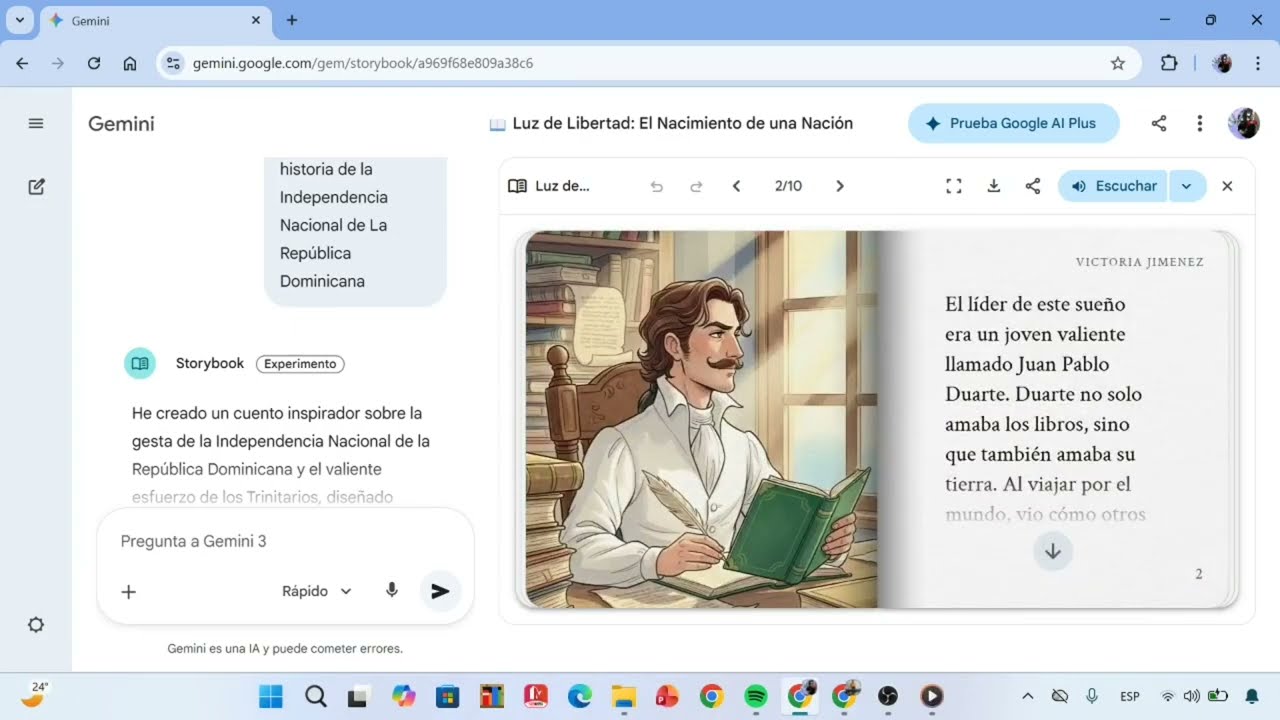This screenshot has height=720, width=1280.
Task: Click the Juan Pablo Duarte illustration
Action: (701, 419)
